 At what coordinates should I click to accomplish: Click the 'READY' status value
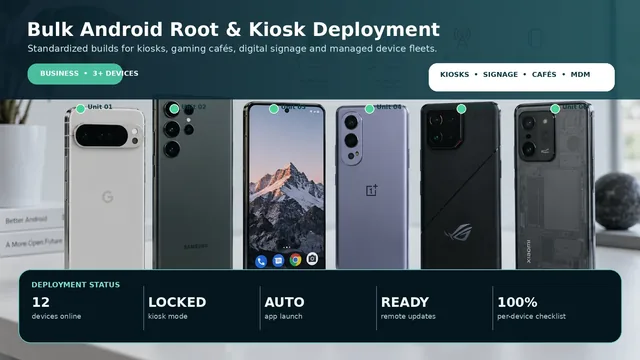(x=404, y=302)
